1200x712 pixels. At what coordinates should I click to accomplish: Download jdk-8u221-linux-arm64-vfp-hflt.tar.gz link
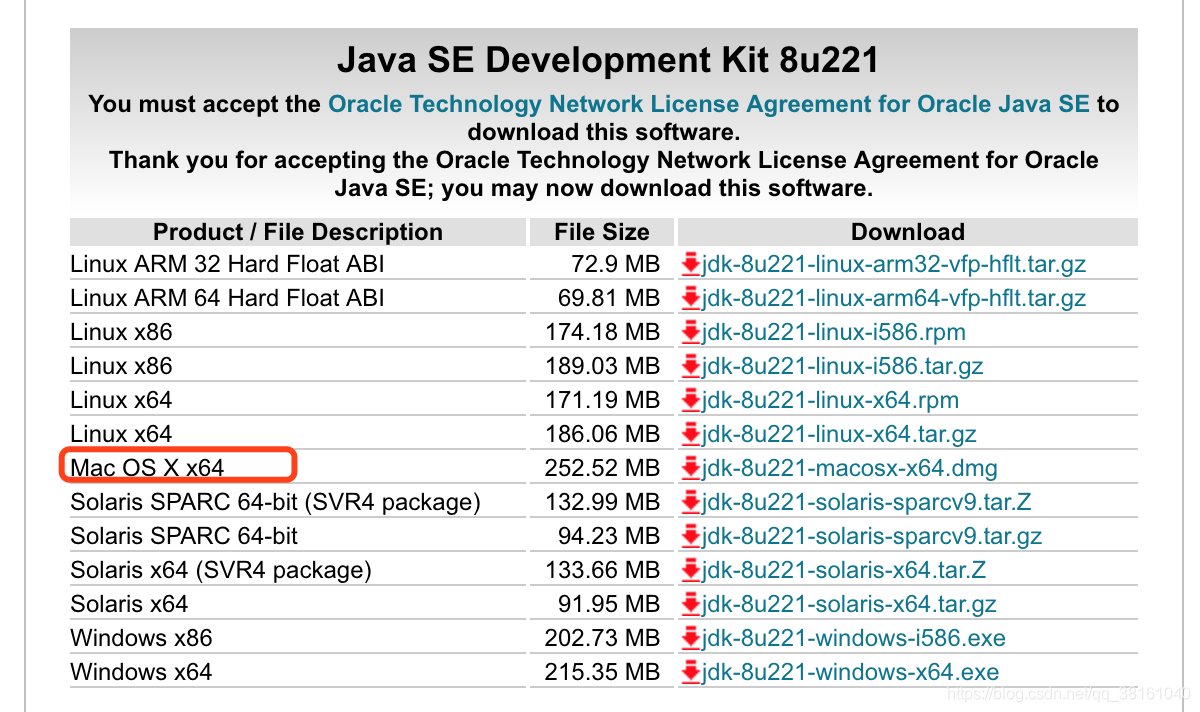click(x=894, y=299)
